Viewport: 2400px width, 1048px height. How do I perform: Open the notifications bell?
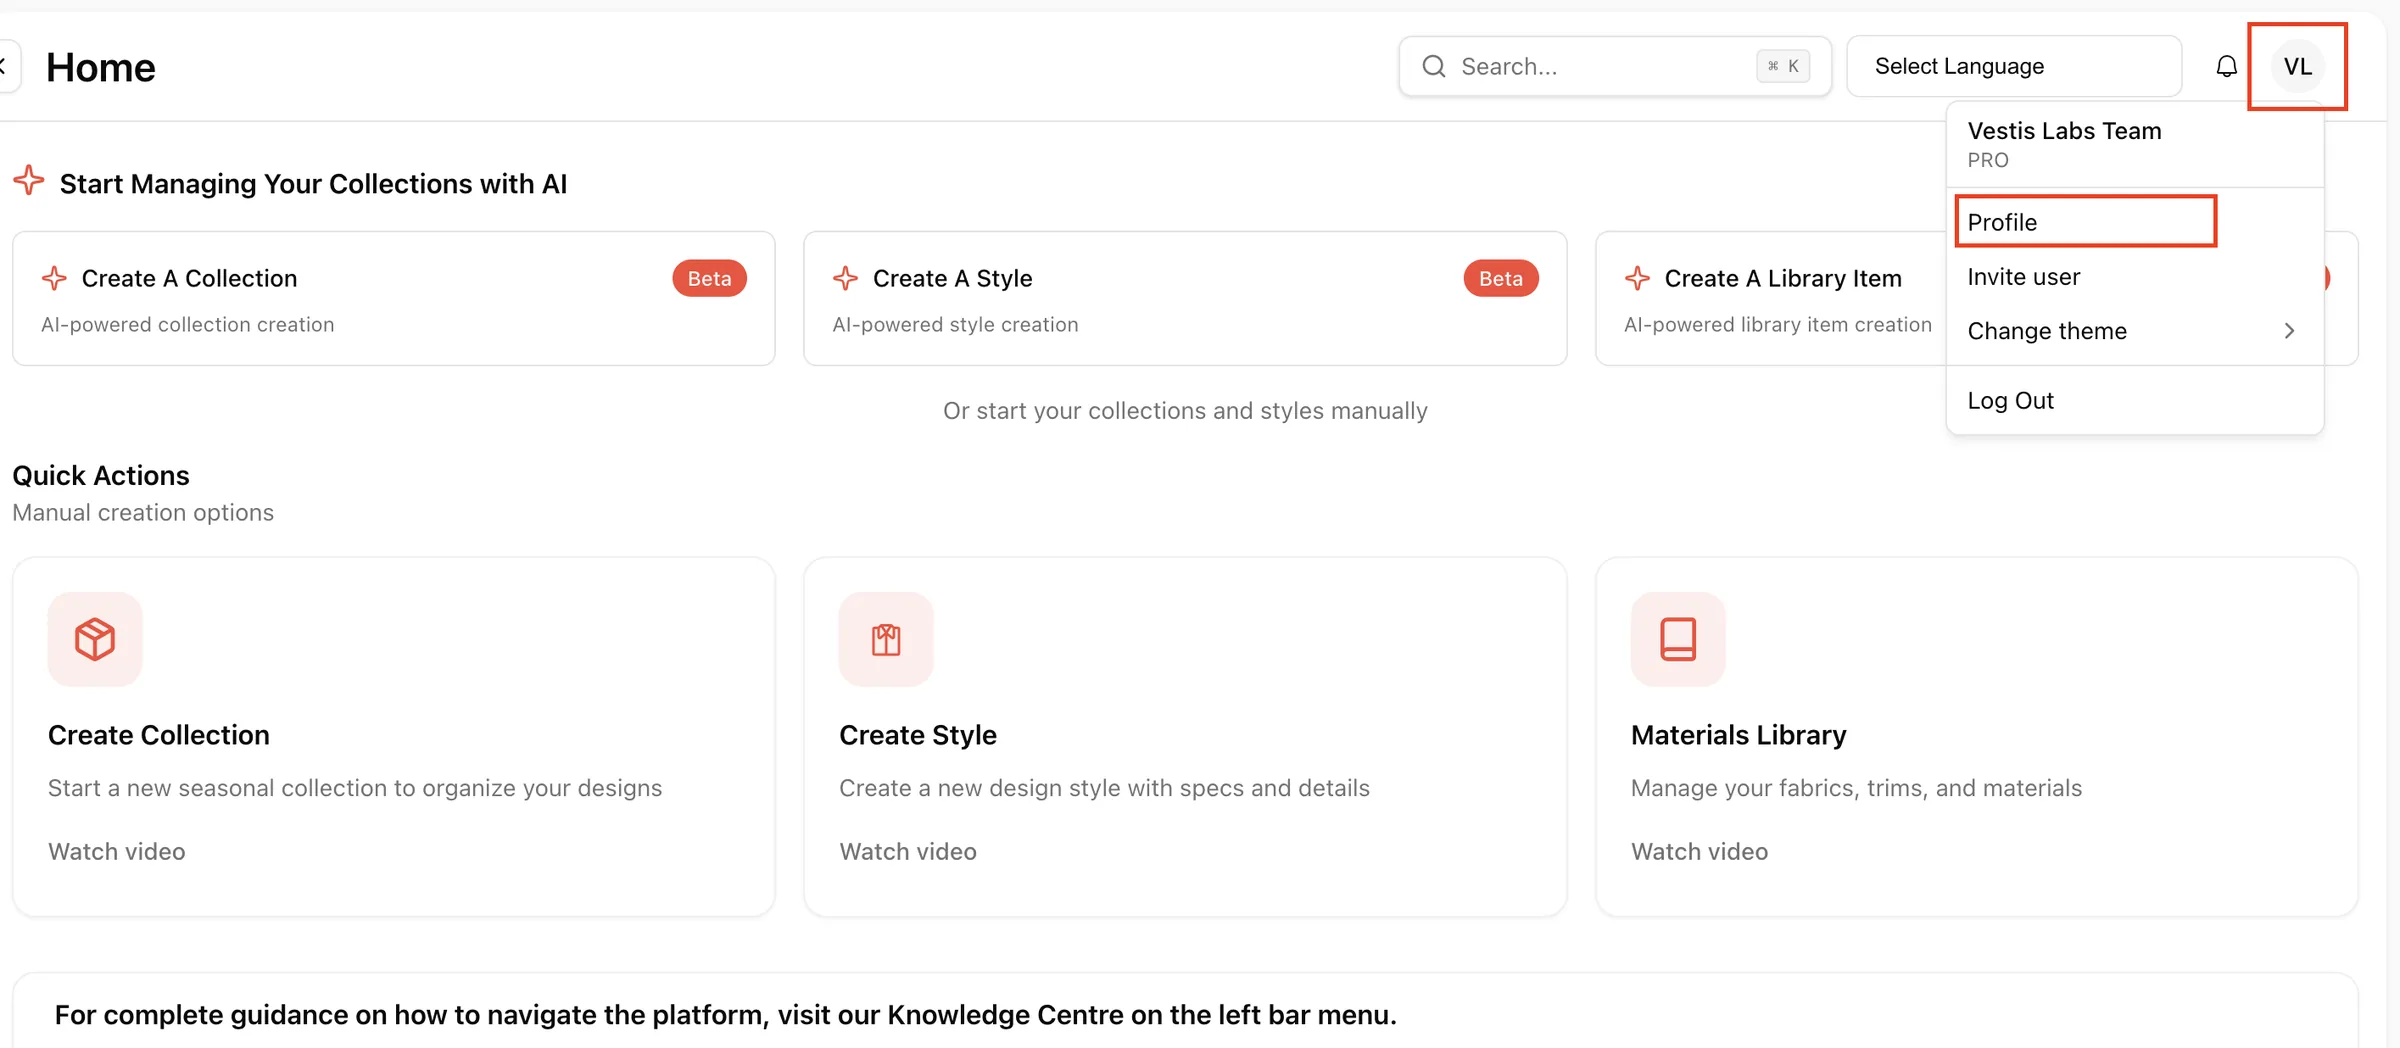2226,66
